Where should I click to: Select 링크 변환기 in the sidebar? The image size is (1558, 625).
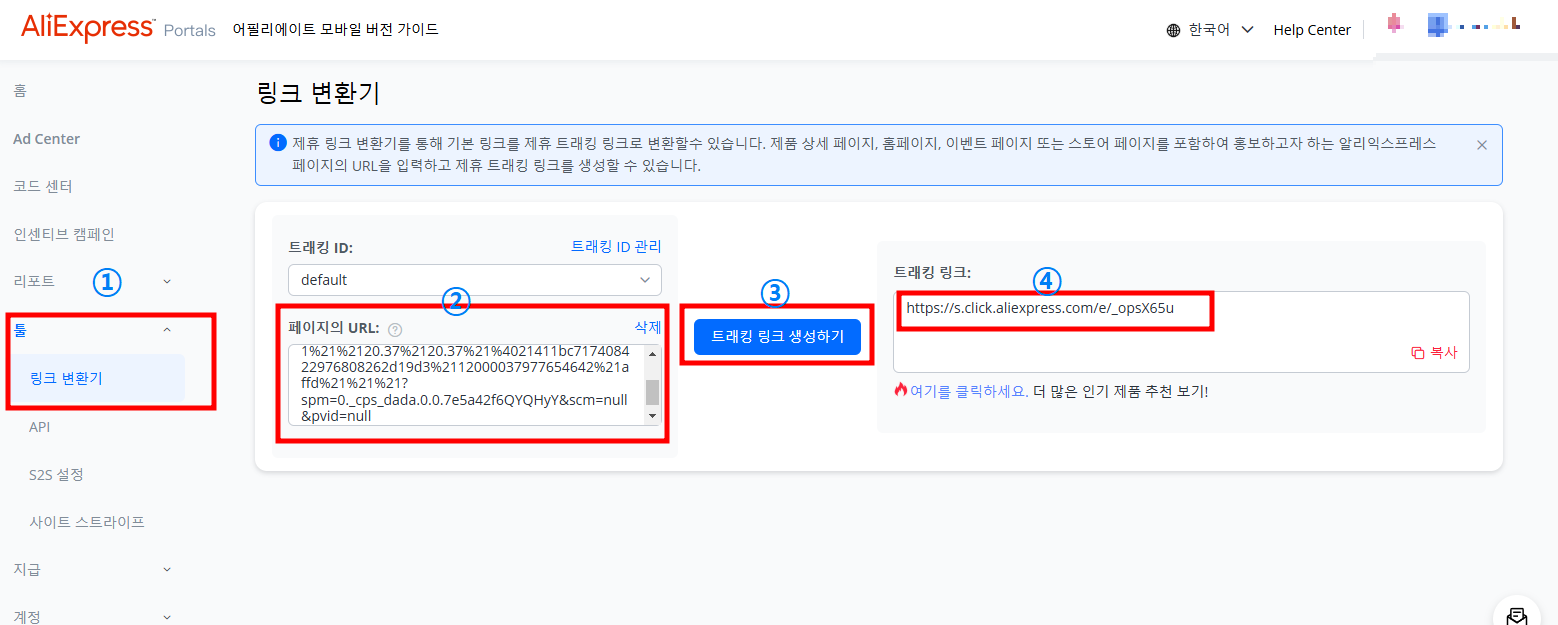tap(96, 378)
